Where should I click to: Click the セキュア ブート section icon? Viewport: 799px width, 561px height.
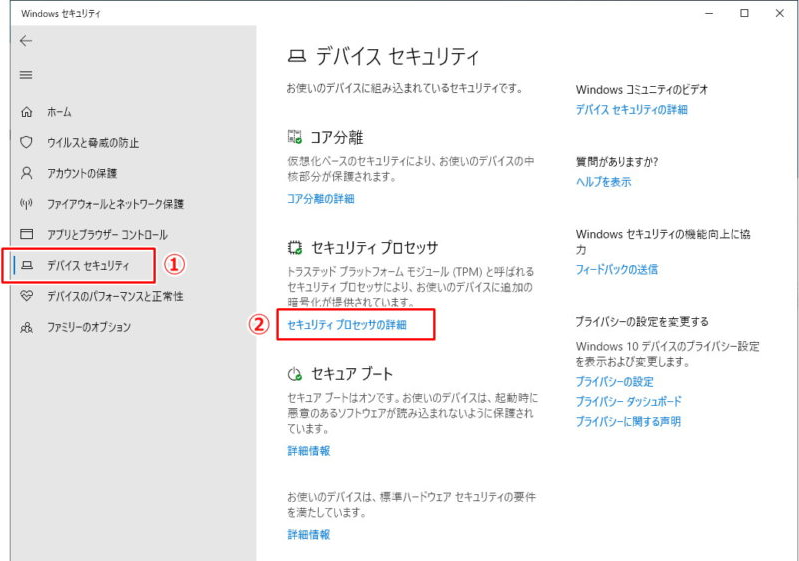(295, 374)
